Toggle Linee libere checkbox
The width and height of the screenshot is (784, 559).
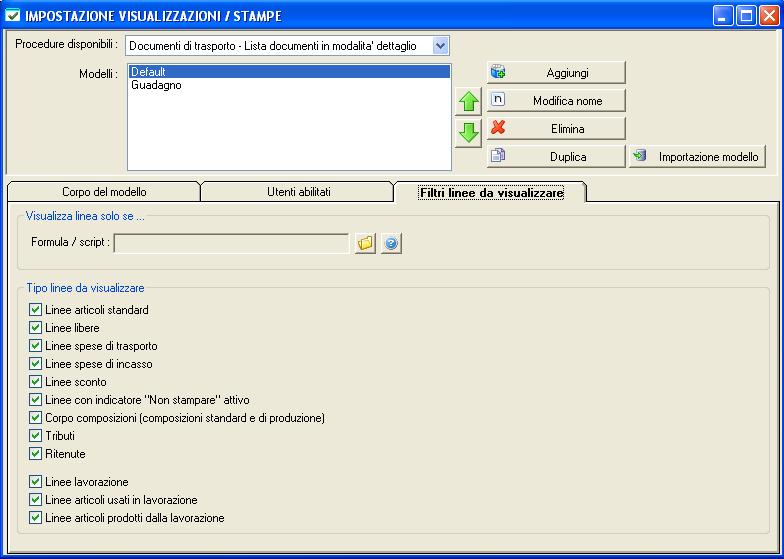pyautogui.click(x=35, y=328)
